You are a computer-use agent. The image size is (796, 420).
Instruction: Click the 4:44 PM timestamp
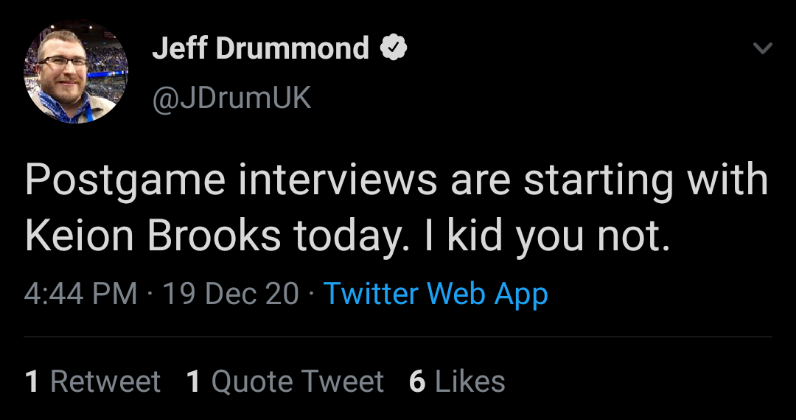(x=81, y=294)
